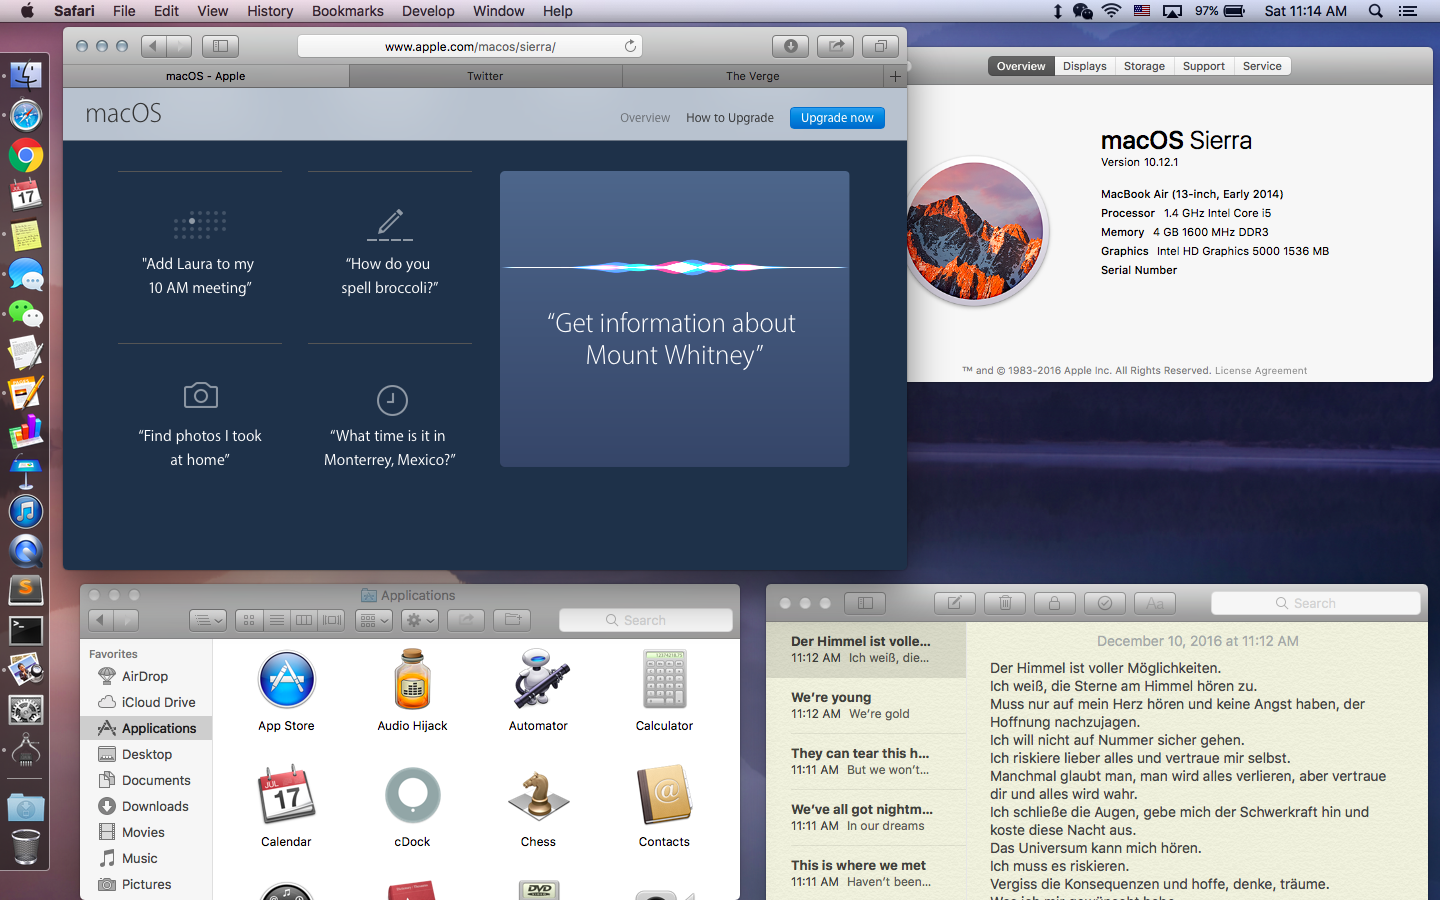Select the Storage tab in About This Mac
This screenshot has height=900, width=1440.
pos(1144,66)
